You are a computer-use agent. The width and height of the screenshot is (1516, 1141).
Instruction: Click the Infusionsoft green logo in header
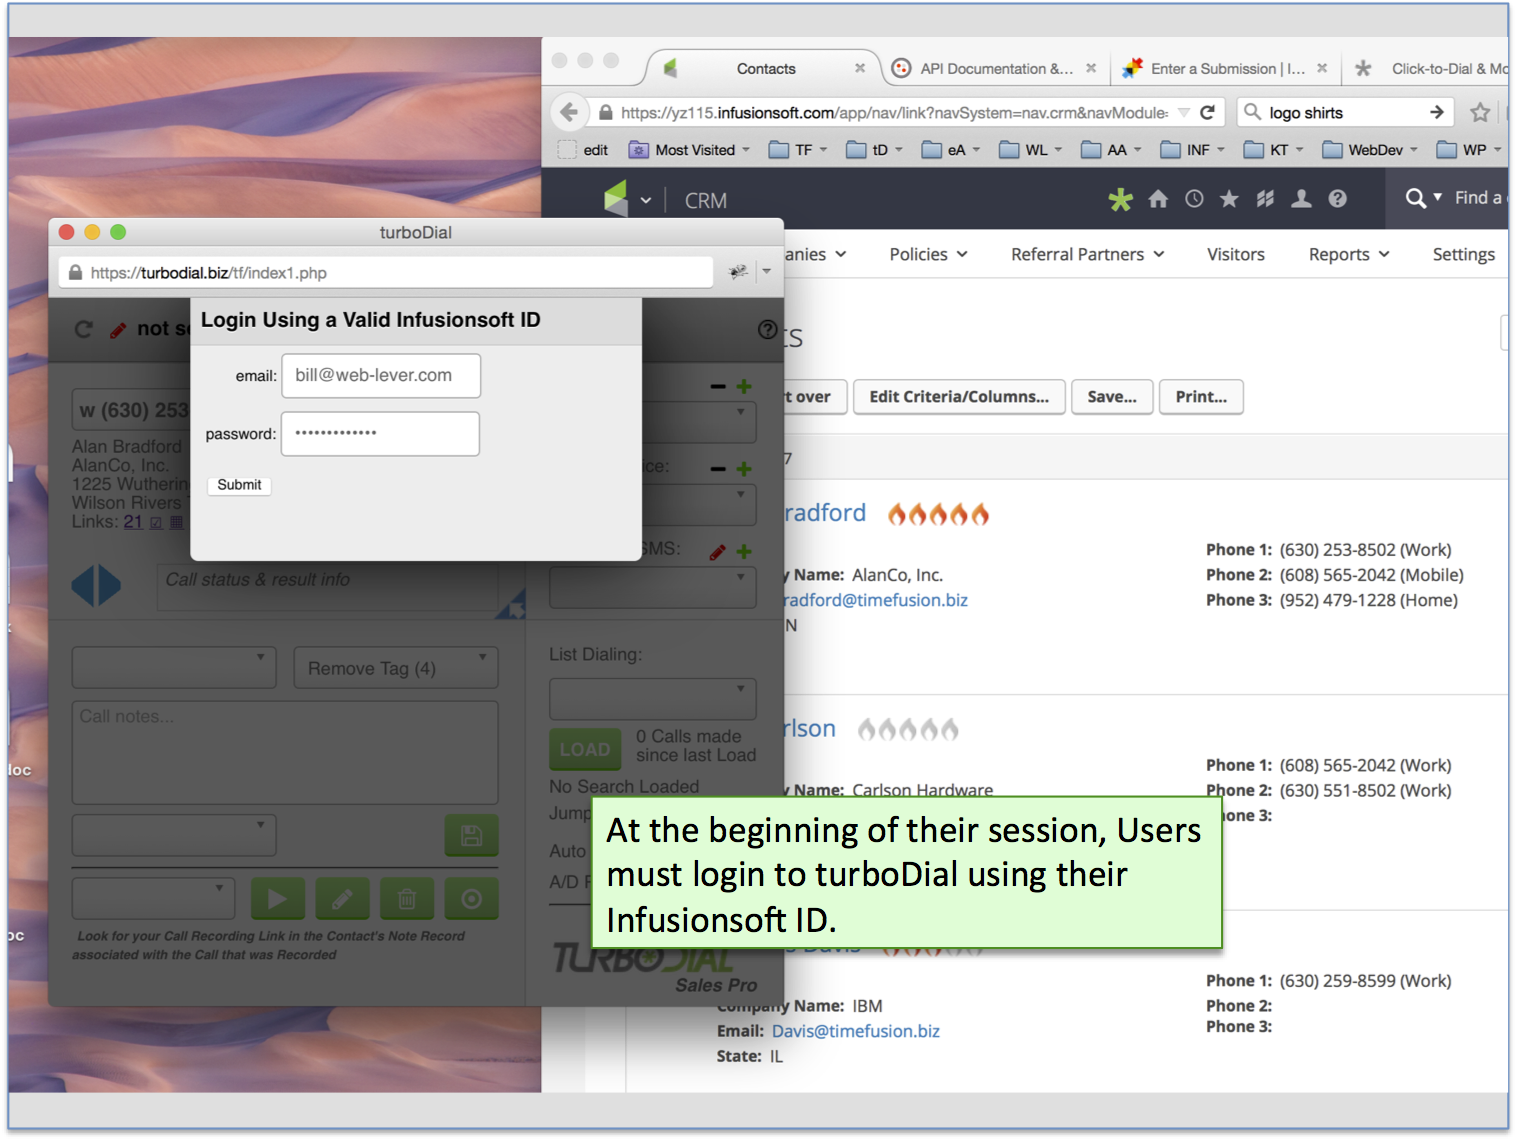click(616, 198)
